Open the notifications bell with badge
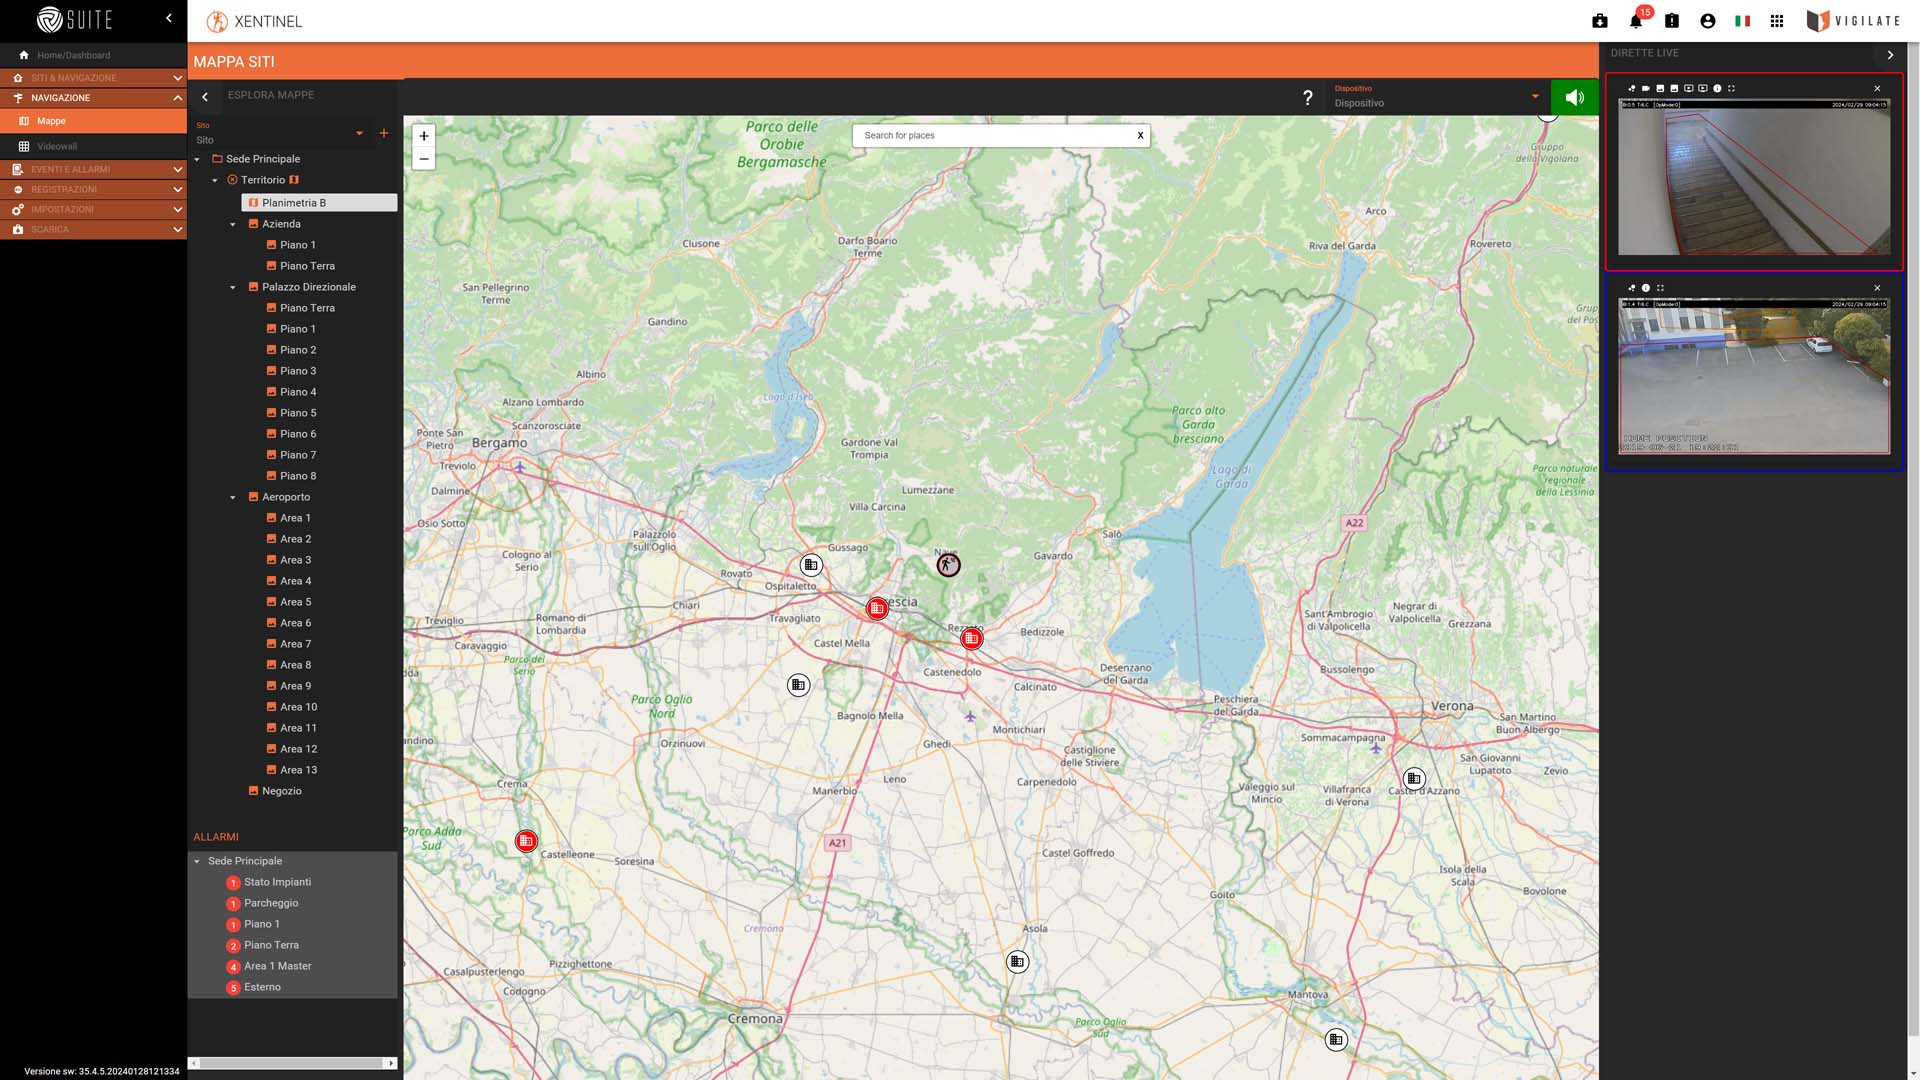Screen dimensions: 1920x1080 click(x=1637, y=20)
